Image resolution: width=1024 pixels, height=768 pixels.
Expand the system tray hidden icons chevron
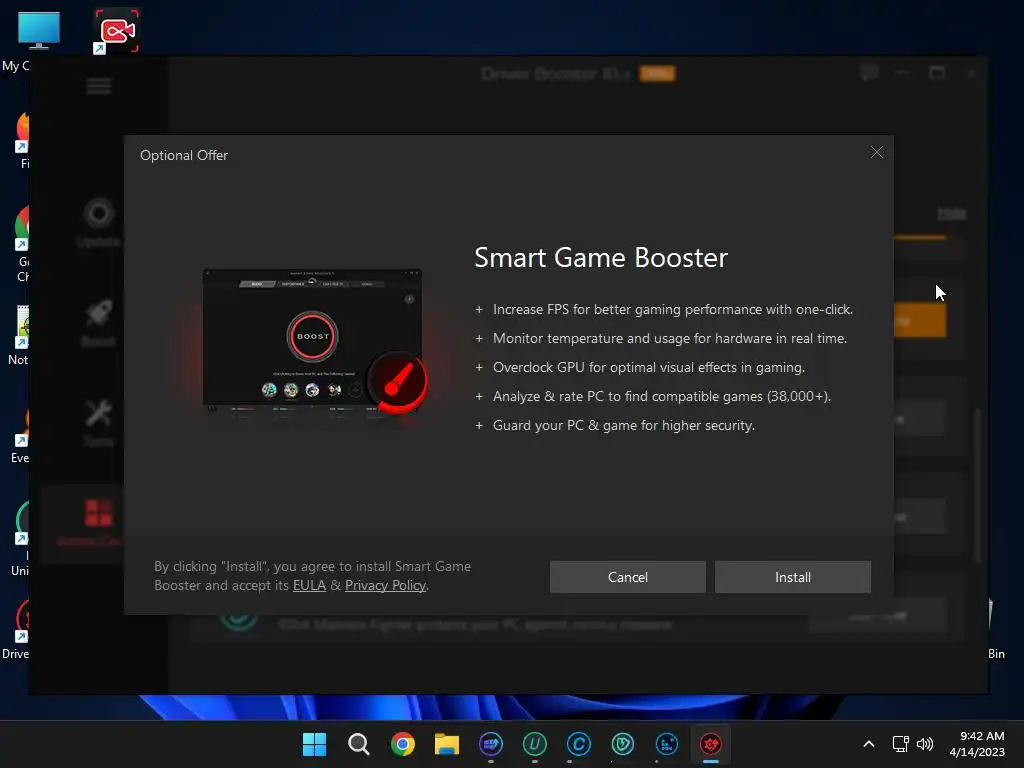(869, 744)
